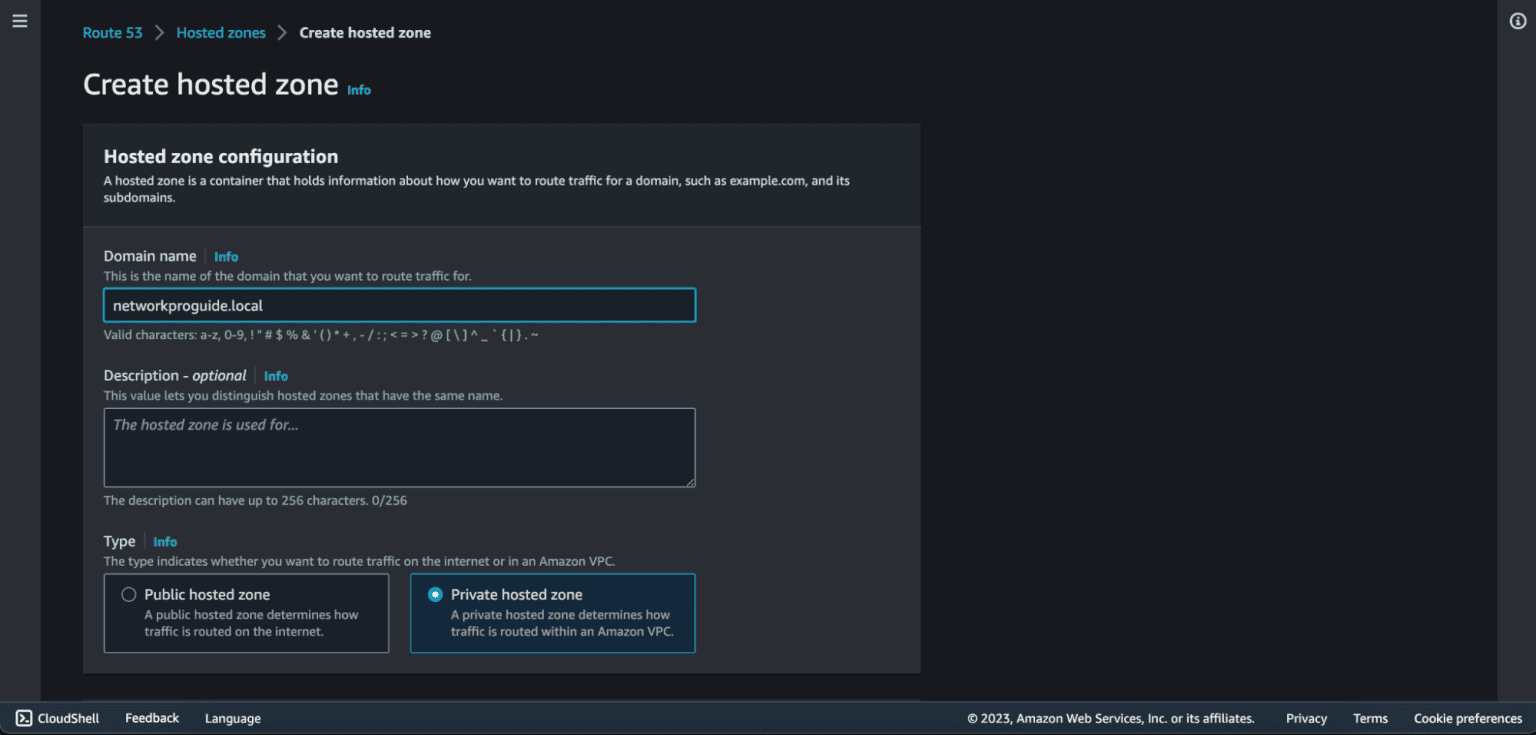Viewport: 1536px width, 735px height.
Task: Click the Route 53 breadcrumb link
Action: (x=112, y=33)
